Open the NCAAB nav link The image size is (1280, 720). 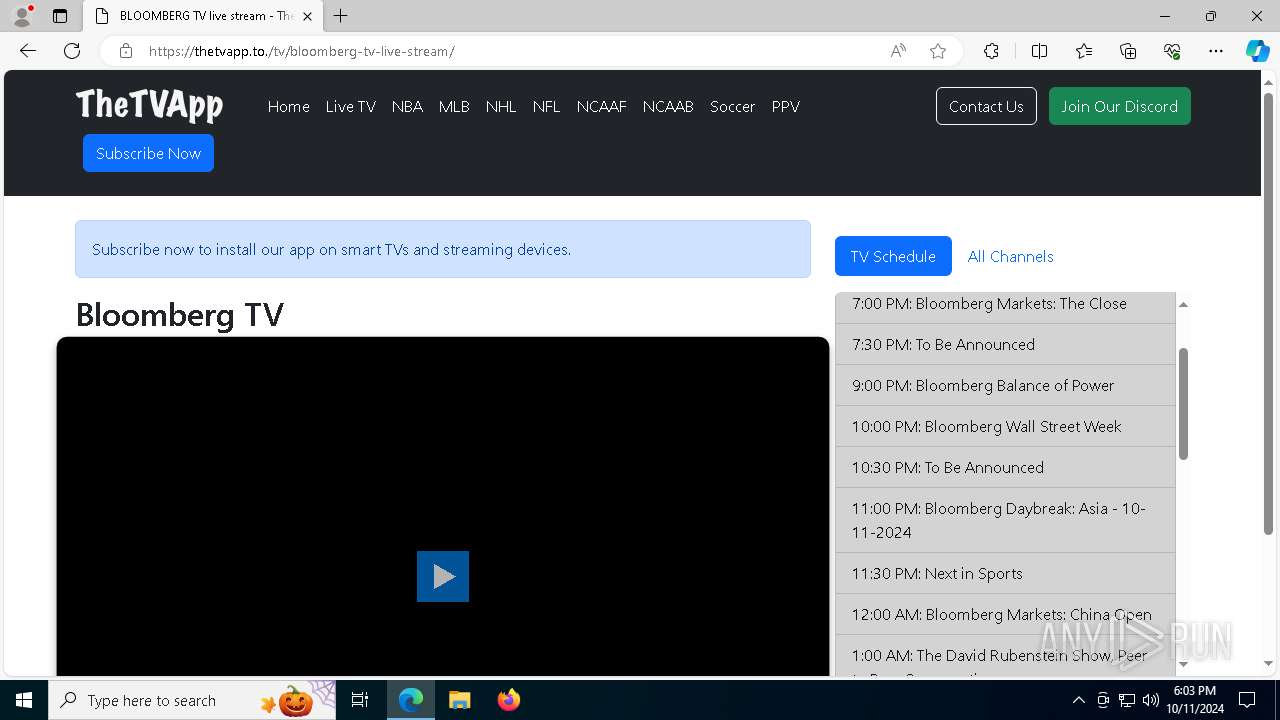click(668, 106)
